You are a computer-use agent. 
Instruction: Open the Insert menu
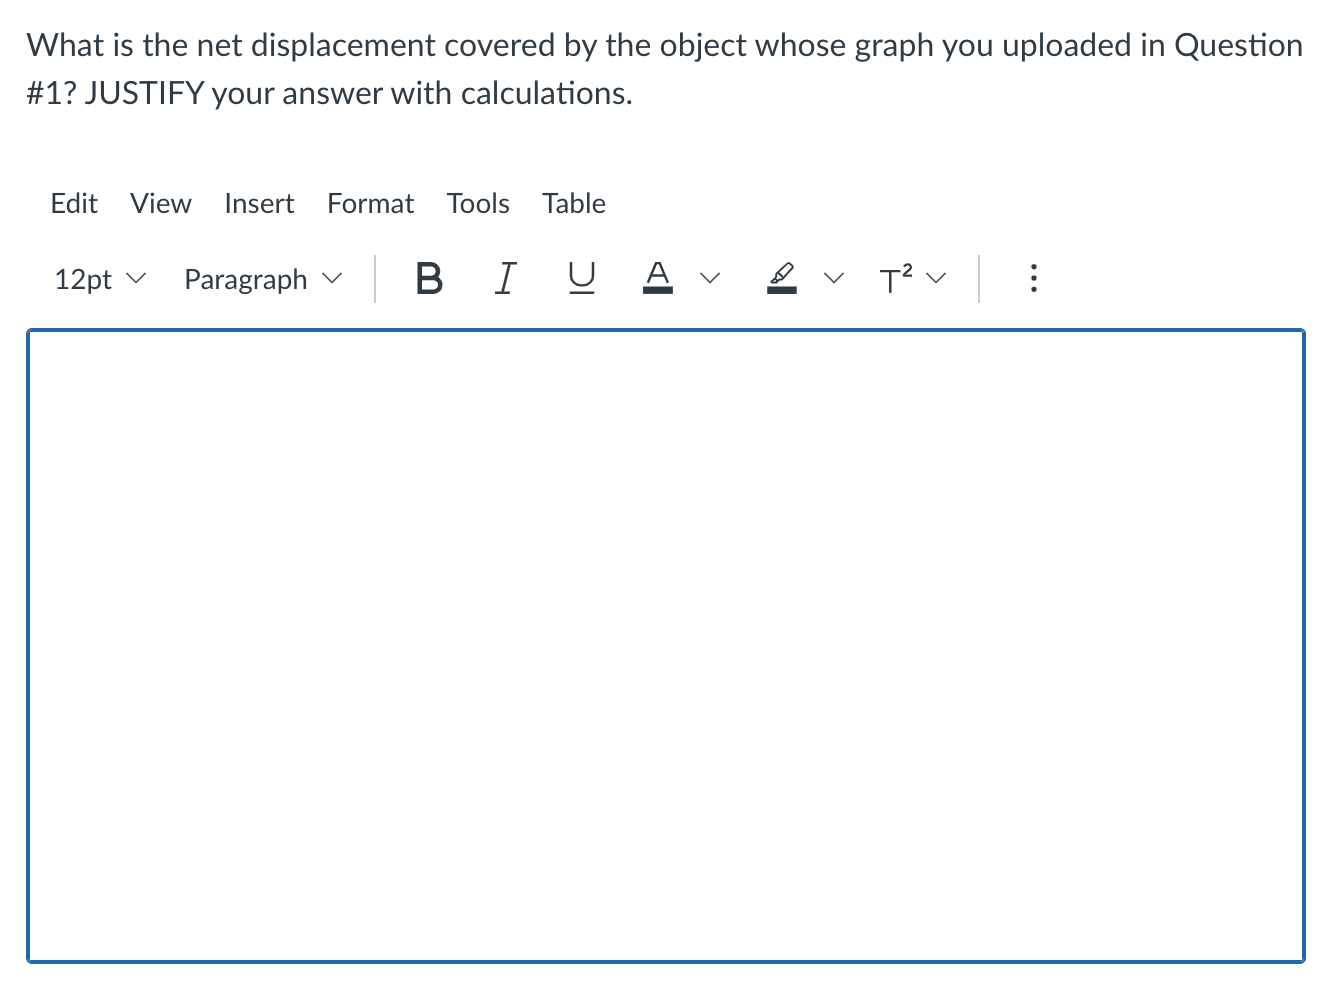pyautogui.click(x=259, y=203)
